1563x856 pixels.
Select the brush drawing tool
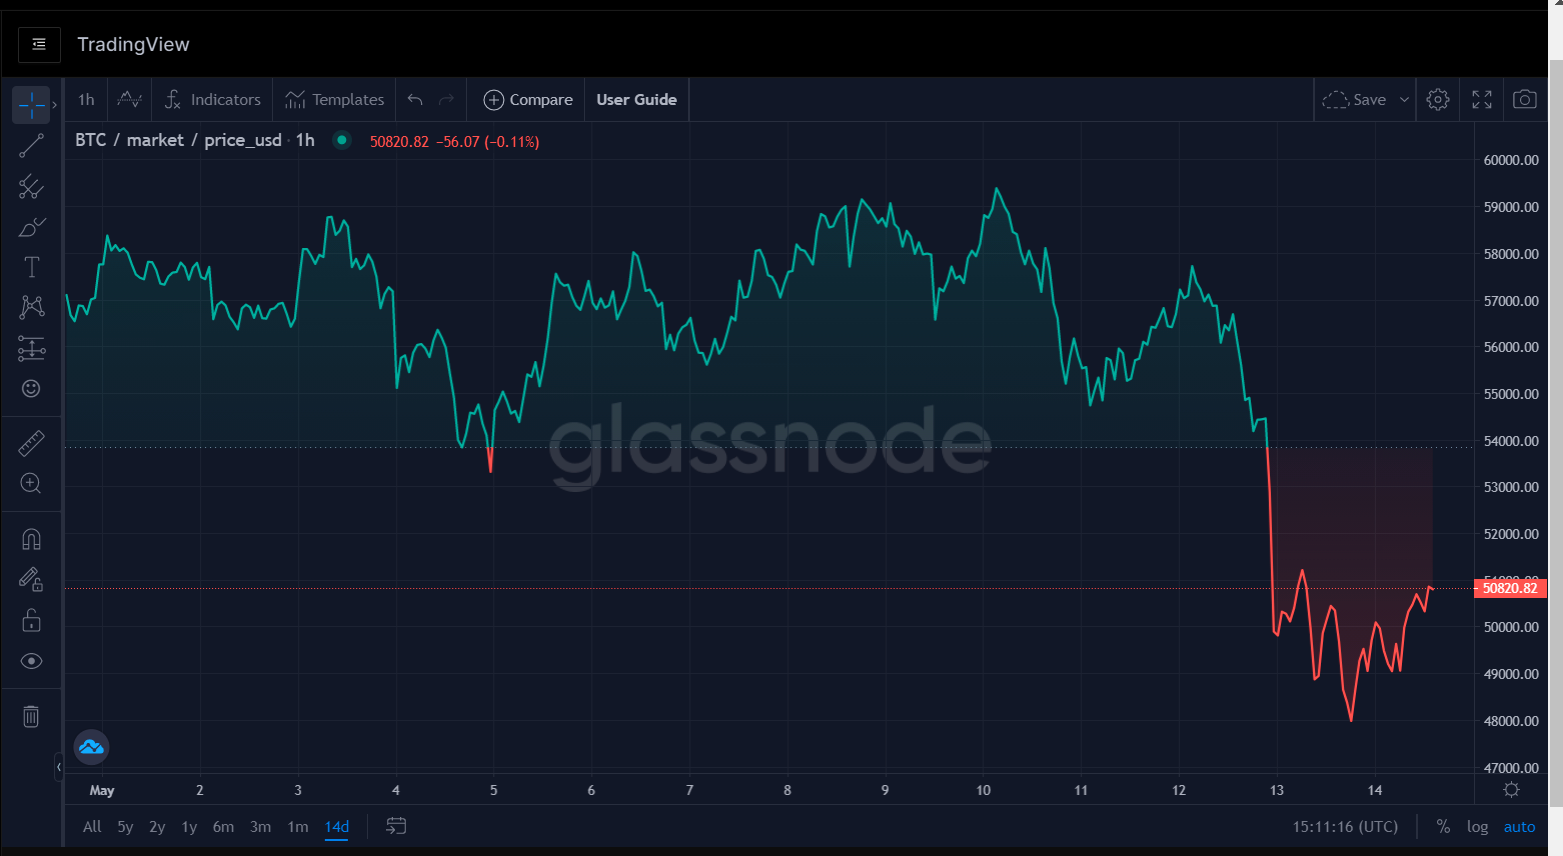pyautogui.click(x=31, y=228)
